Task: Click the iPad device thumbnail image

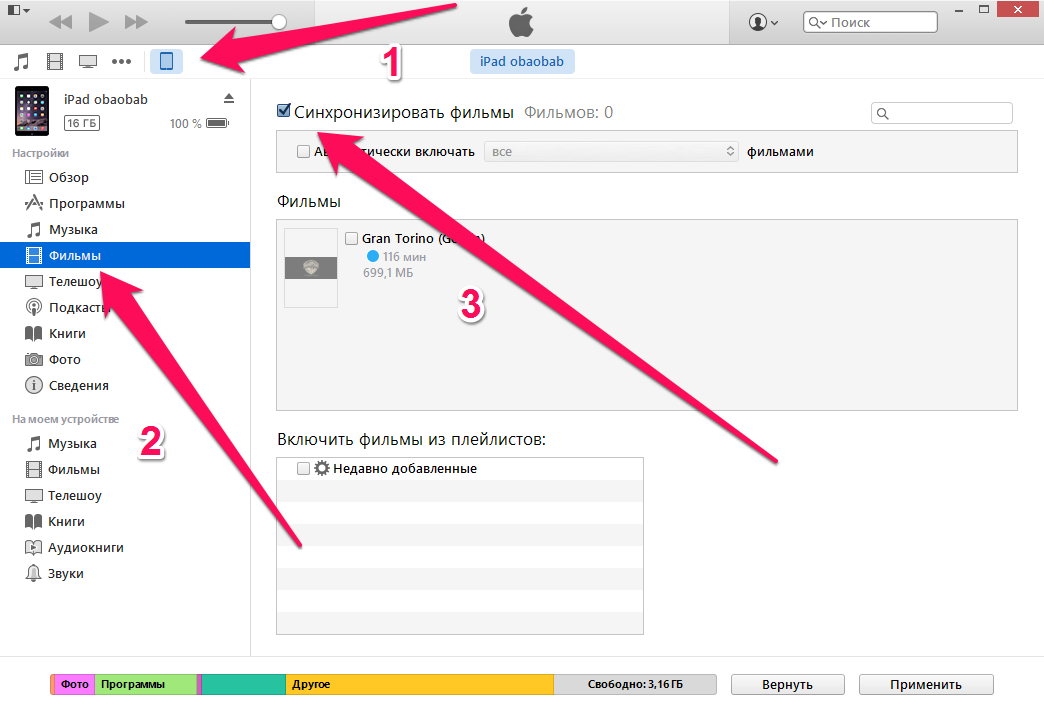Action: click(32, 111)
